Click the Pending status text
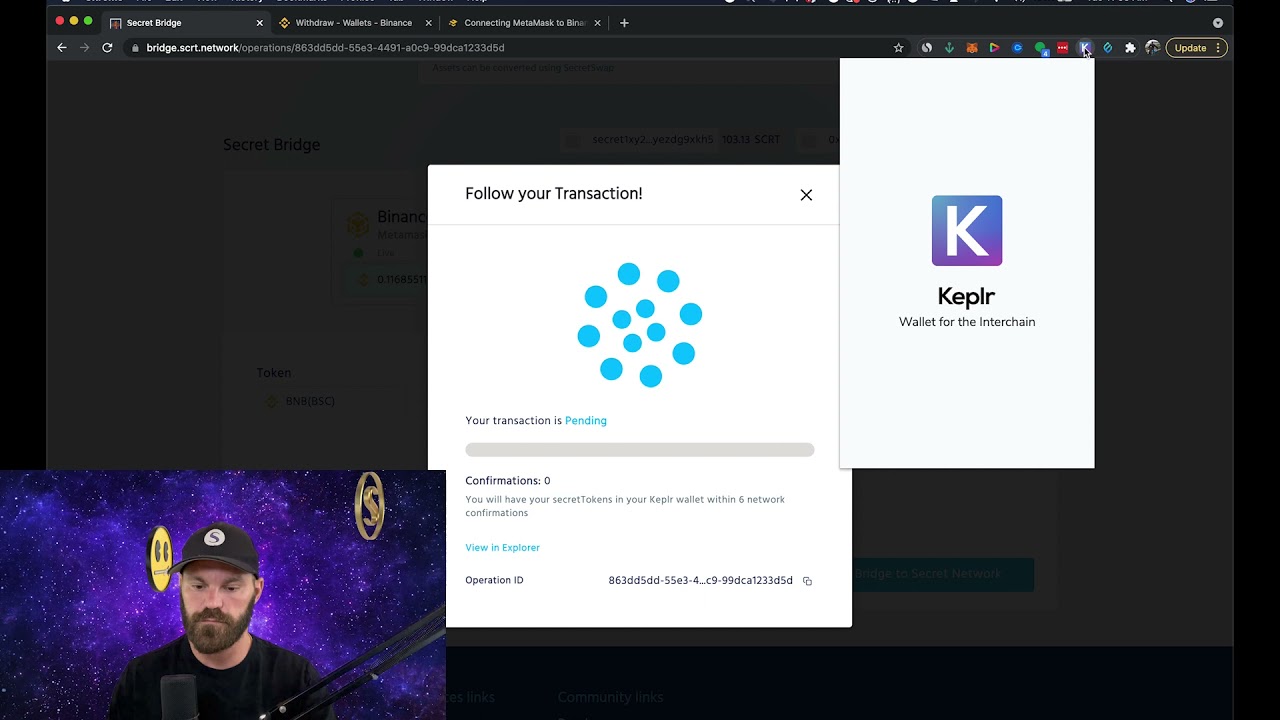This screenshot has width=1280, height=720. [x=586, y=421]
